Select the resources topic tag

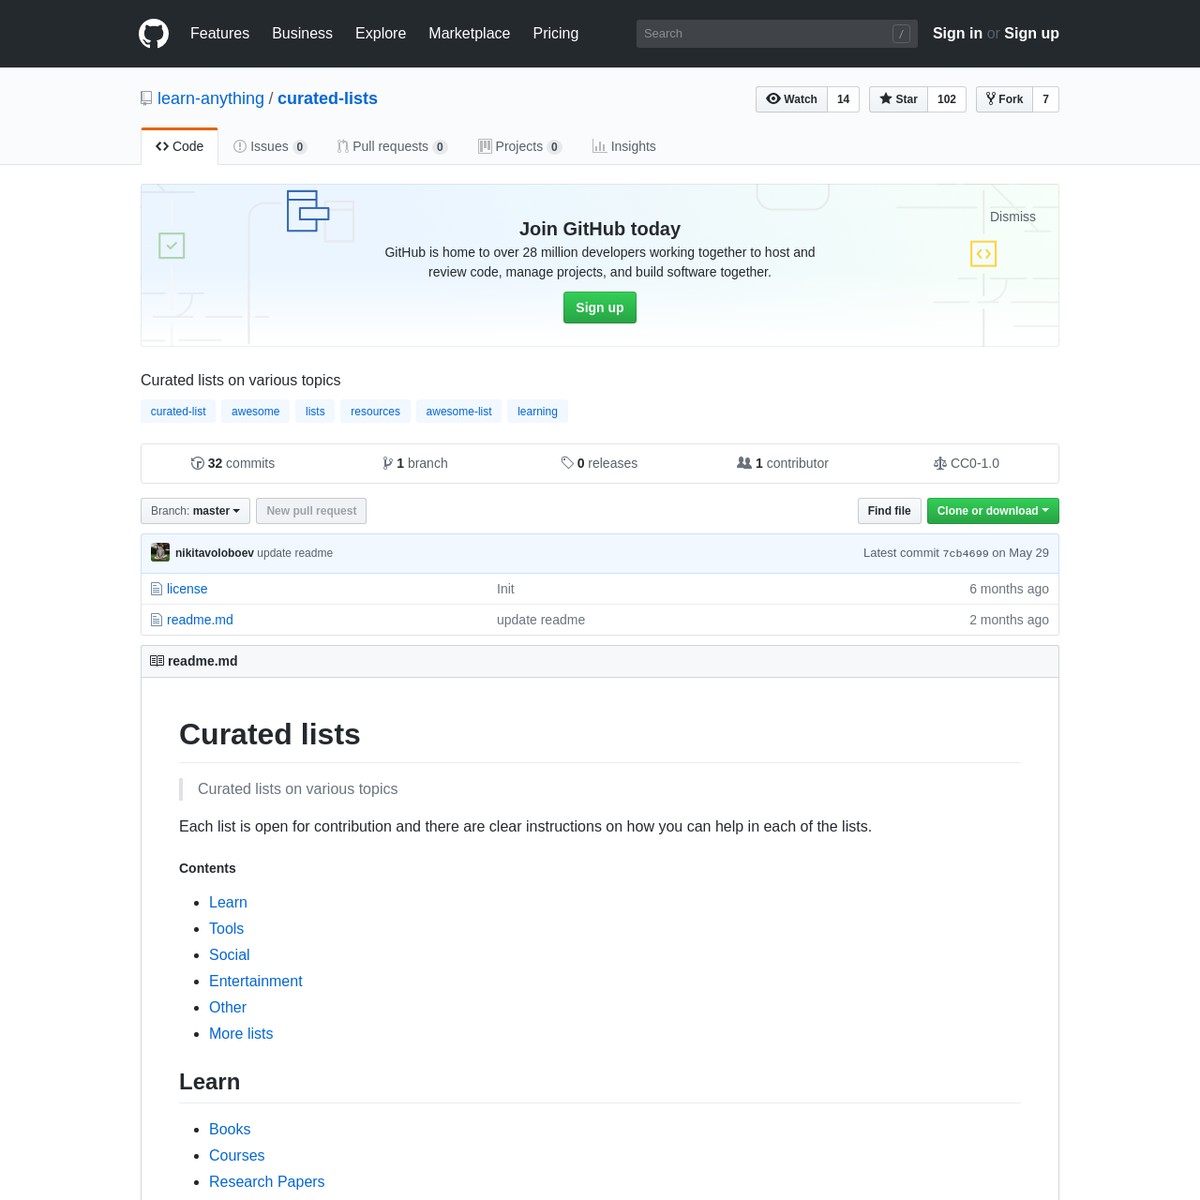375,411
